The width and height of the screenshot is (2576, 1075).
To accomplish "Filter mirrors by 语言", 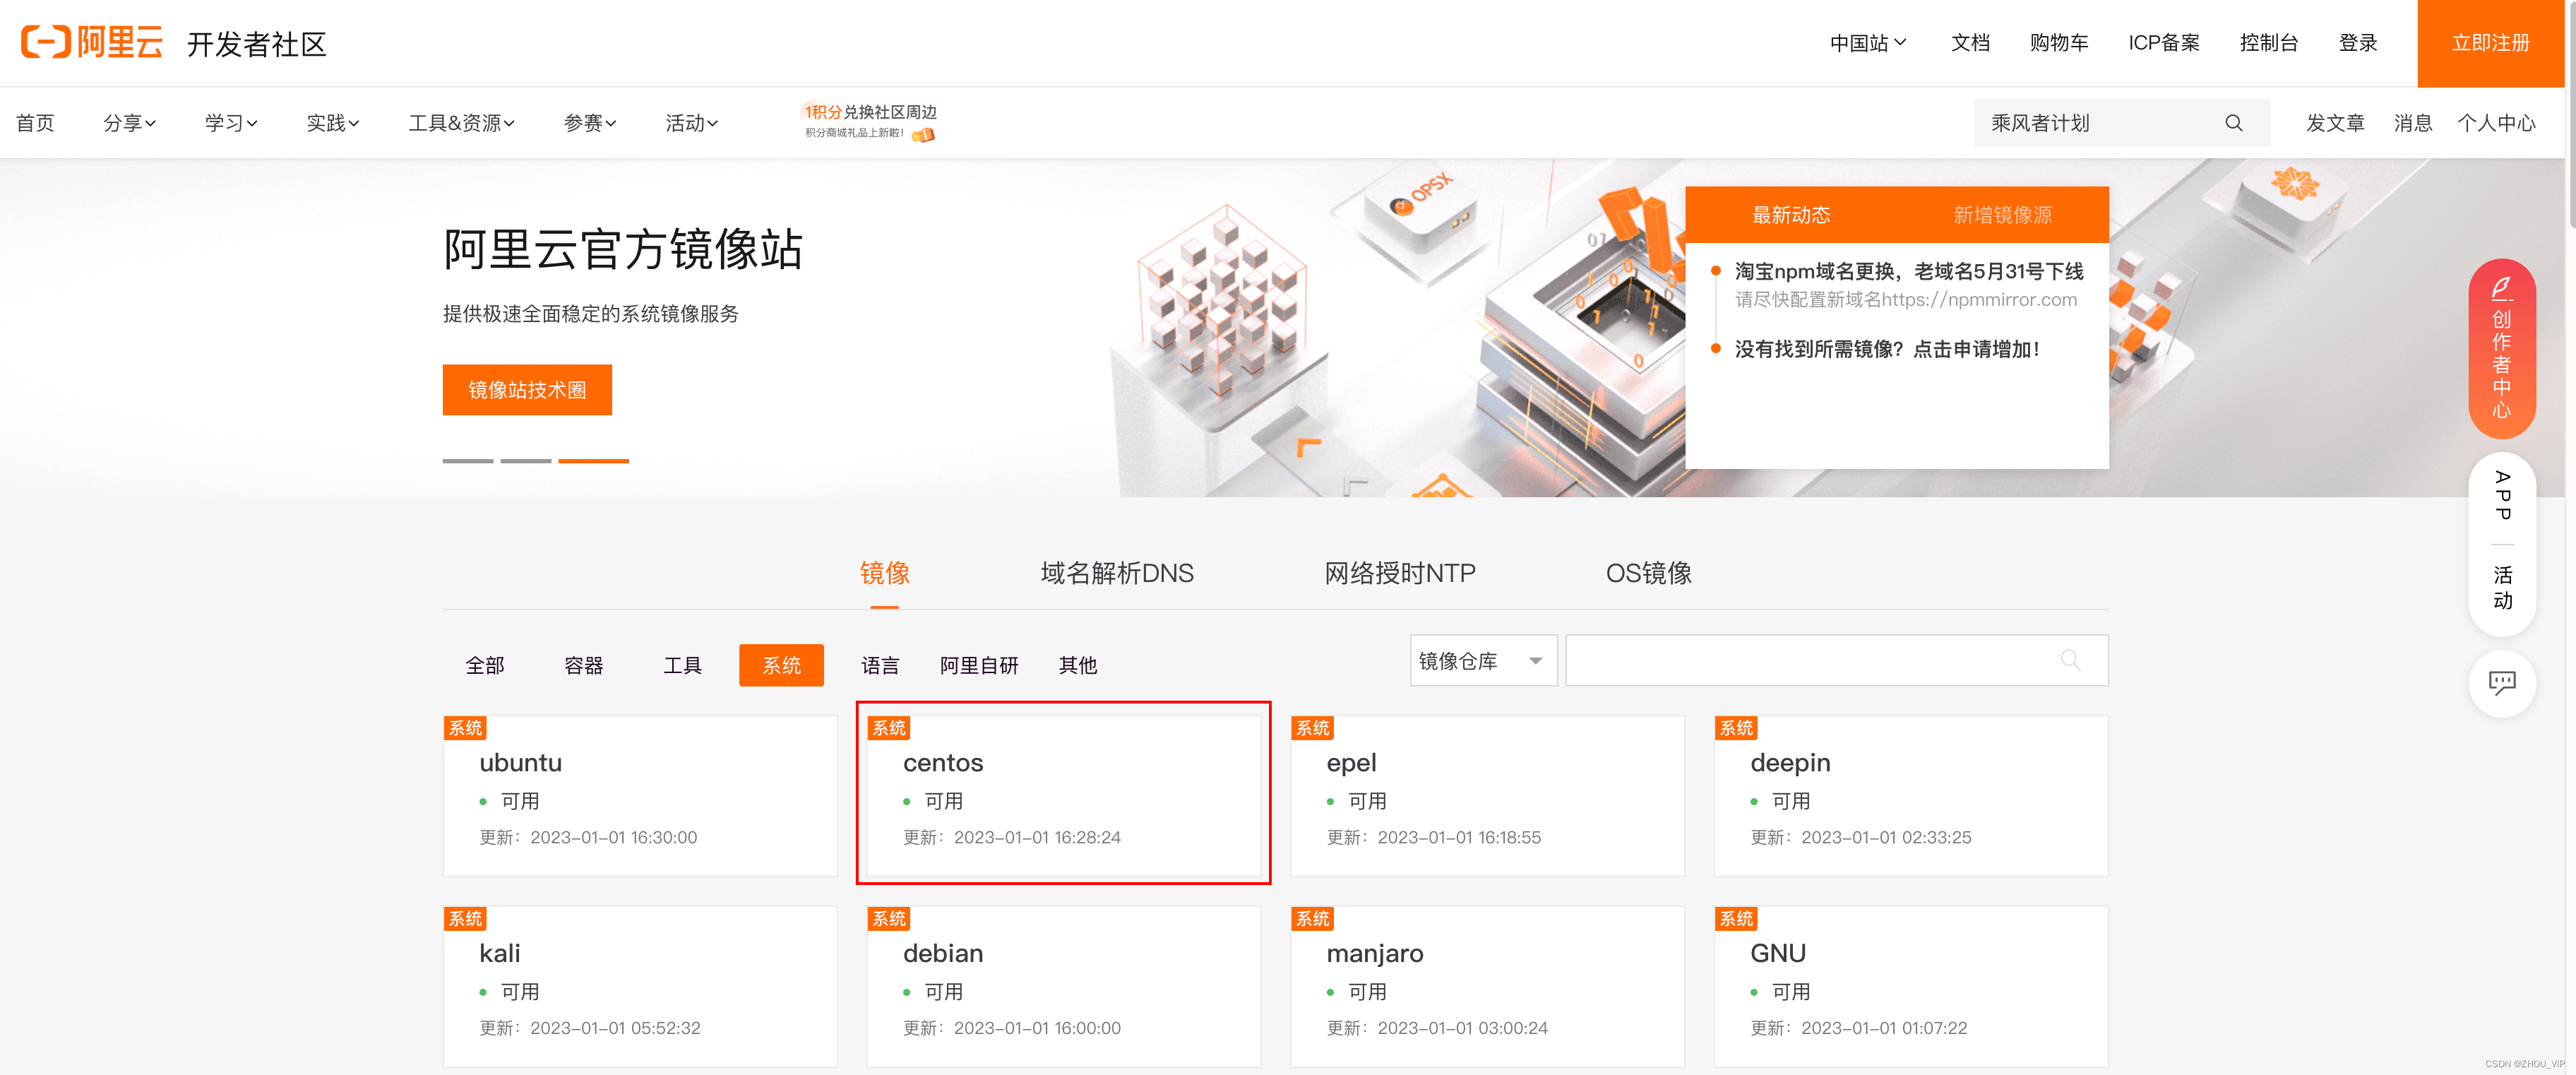I will point(880,665).
